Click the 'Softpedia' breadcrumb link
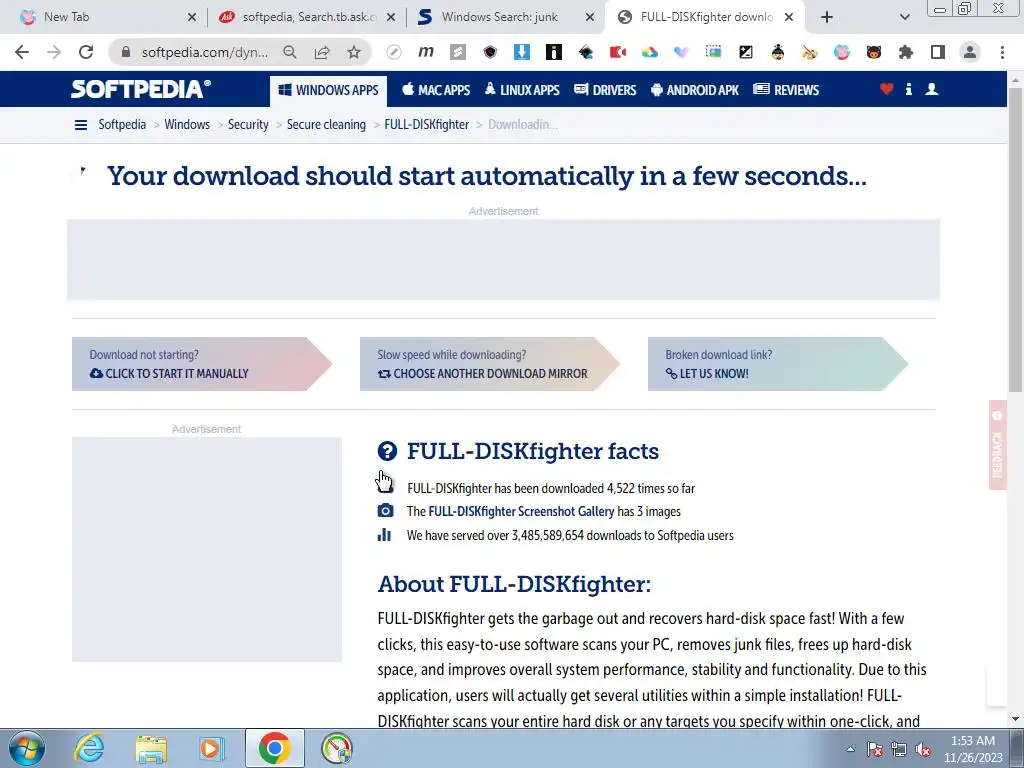The height and width of the screenshot is (768, 1024). [122, 124]
